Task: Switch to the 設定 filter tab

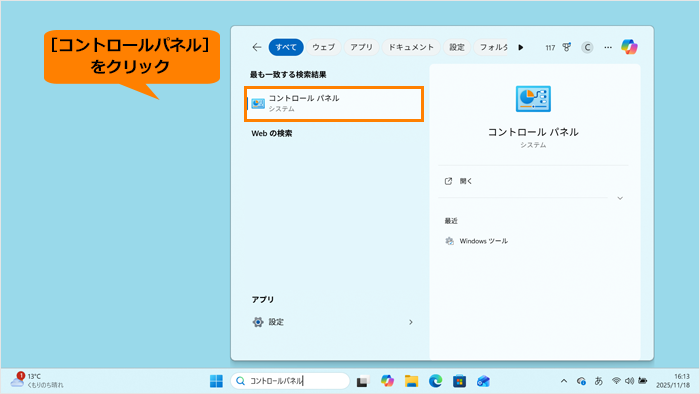Action: (457, 47)
